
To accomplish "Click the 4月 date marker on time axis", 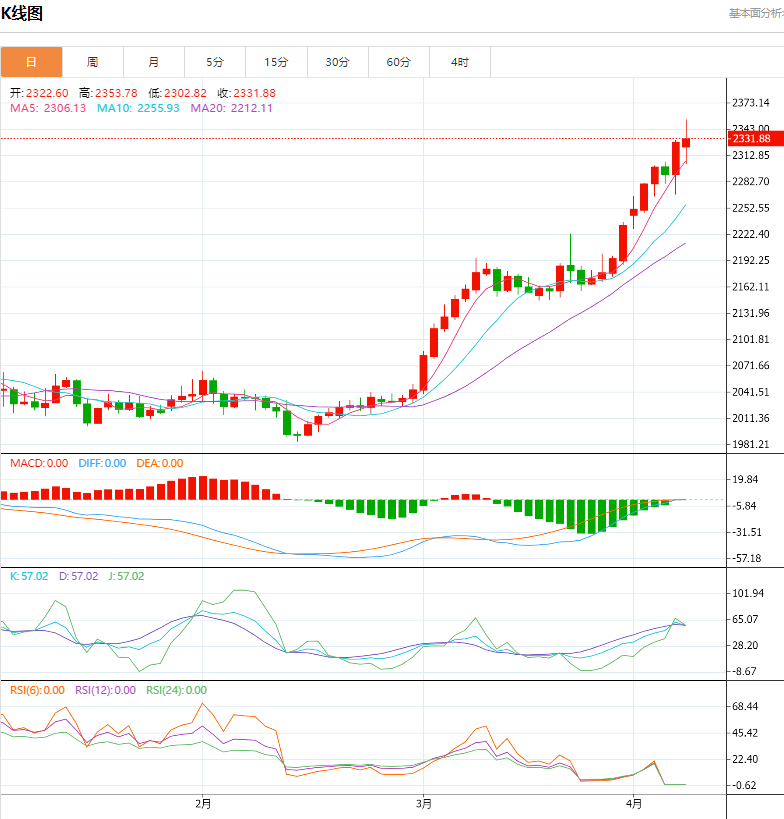I will pos(633,803).
